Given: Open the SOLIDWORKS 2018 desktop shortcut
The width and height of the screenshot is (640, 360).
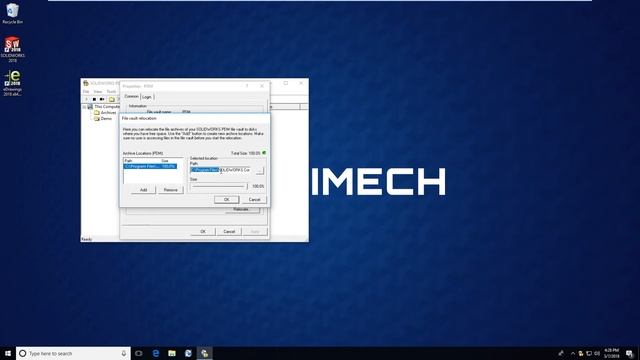Looking at the screenshot, I should pyautogui.click(x=12, y=49).
